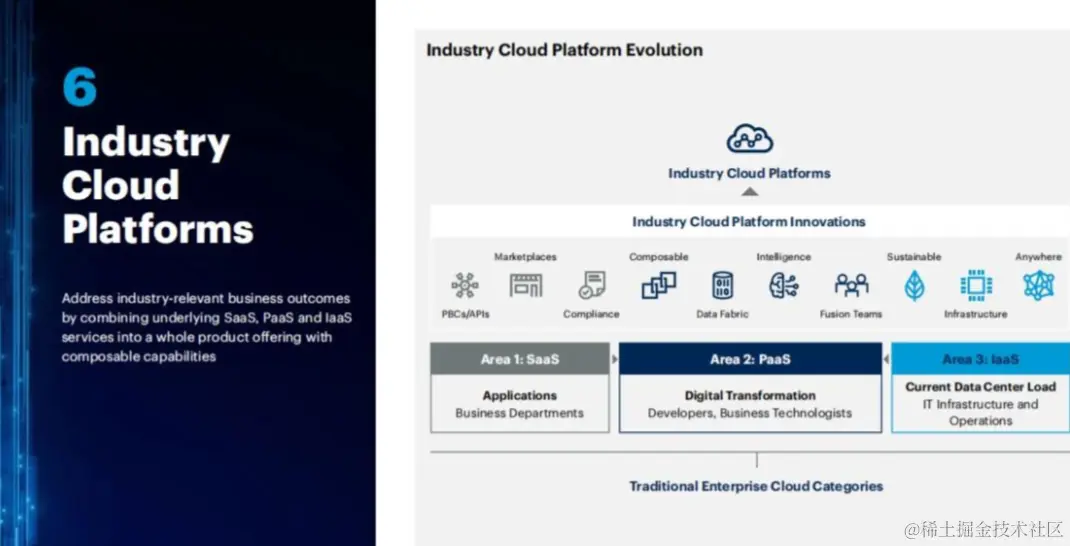Image resolution: width=1070 pixels, height=546 pixels.
Task: Click the arrow between Area 2 and Area 3
Action: pyautogui.click(x=886, y=359)
